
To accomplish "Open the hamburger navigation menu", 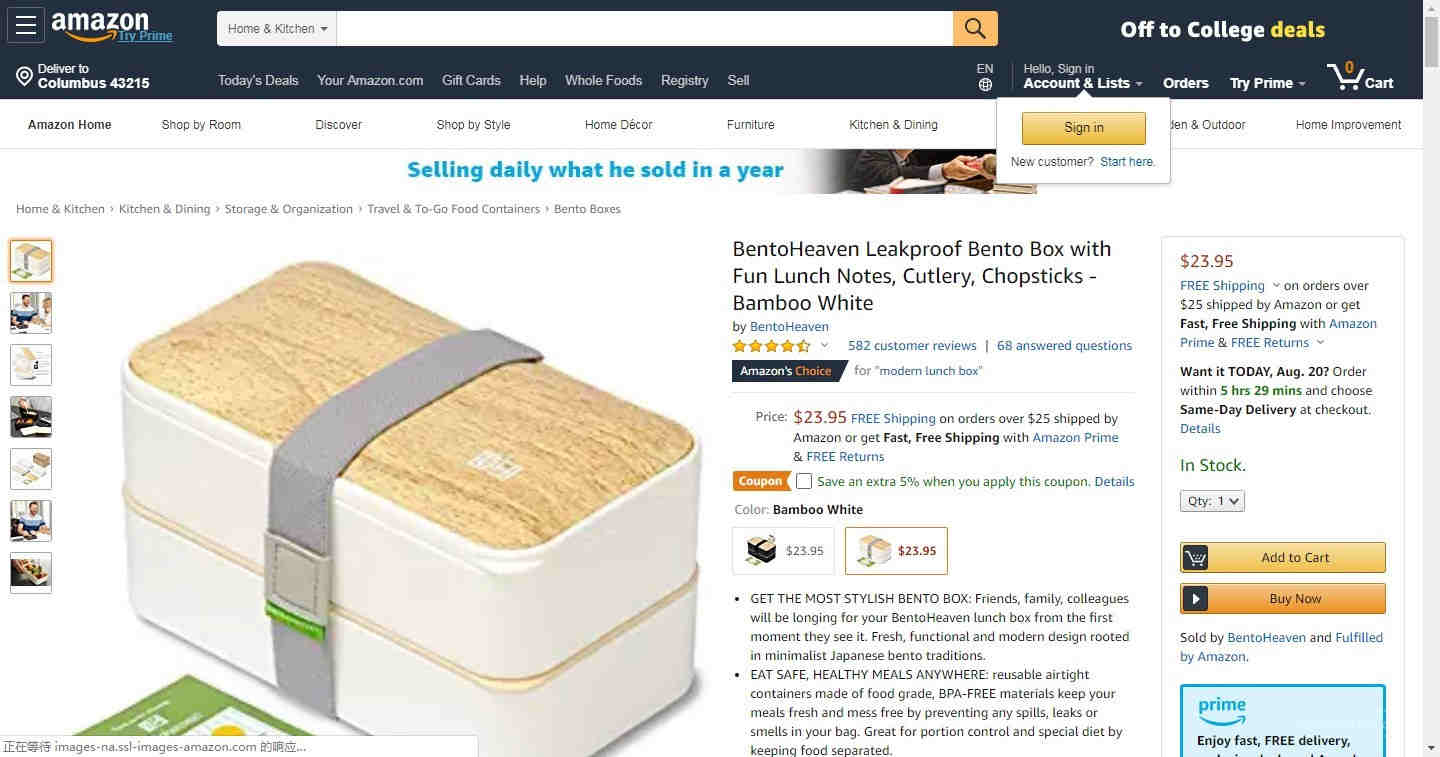I will pos(25,25).
